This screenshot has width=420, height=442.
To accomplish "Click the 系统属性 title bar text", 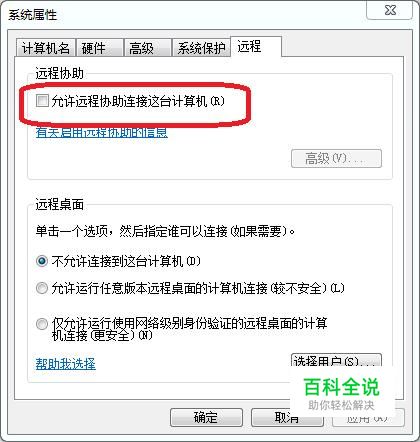I will coord(33,15).
